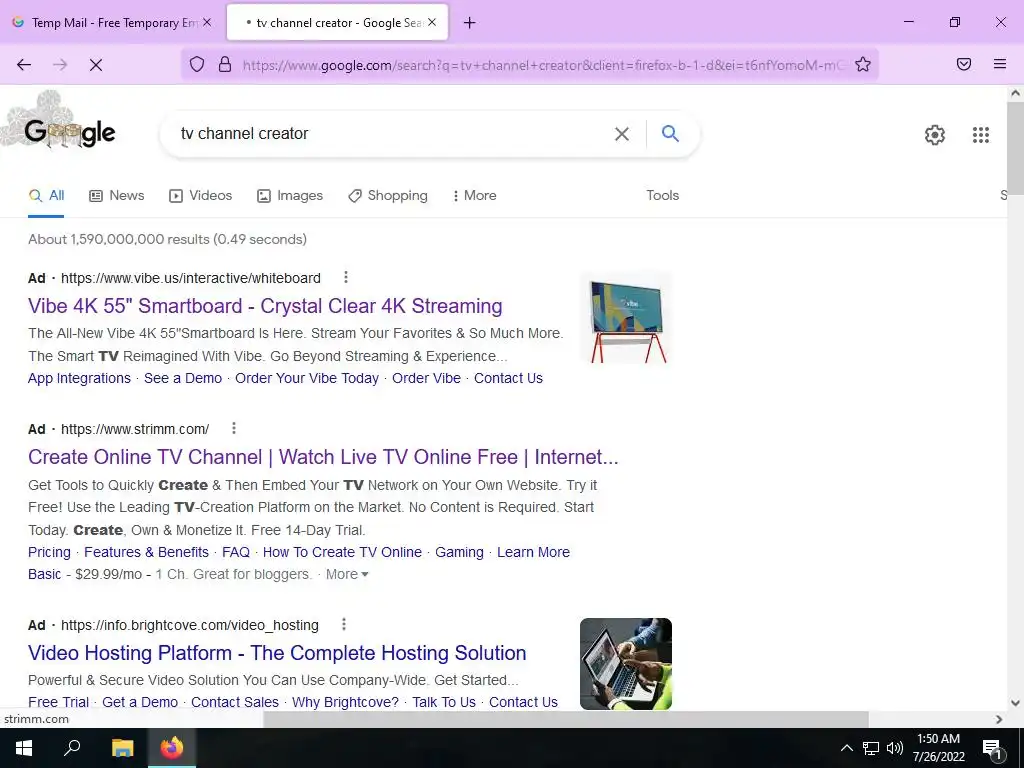This screenshot has width=1024, height=768.
Task: Open the network tray icon
Action: pyautogui.click(x=871, y=748)
